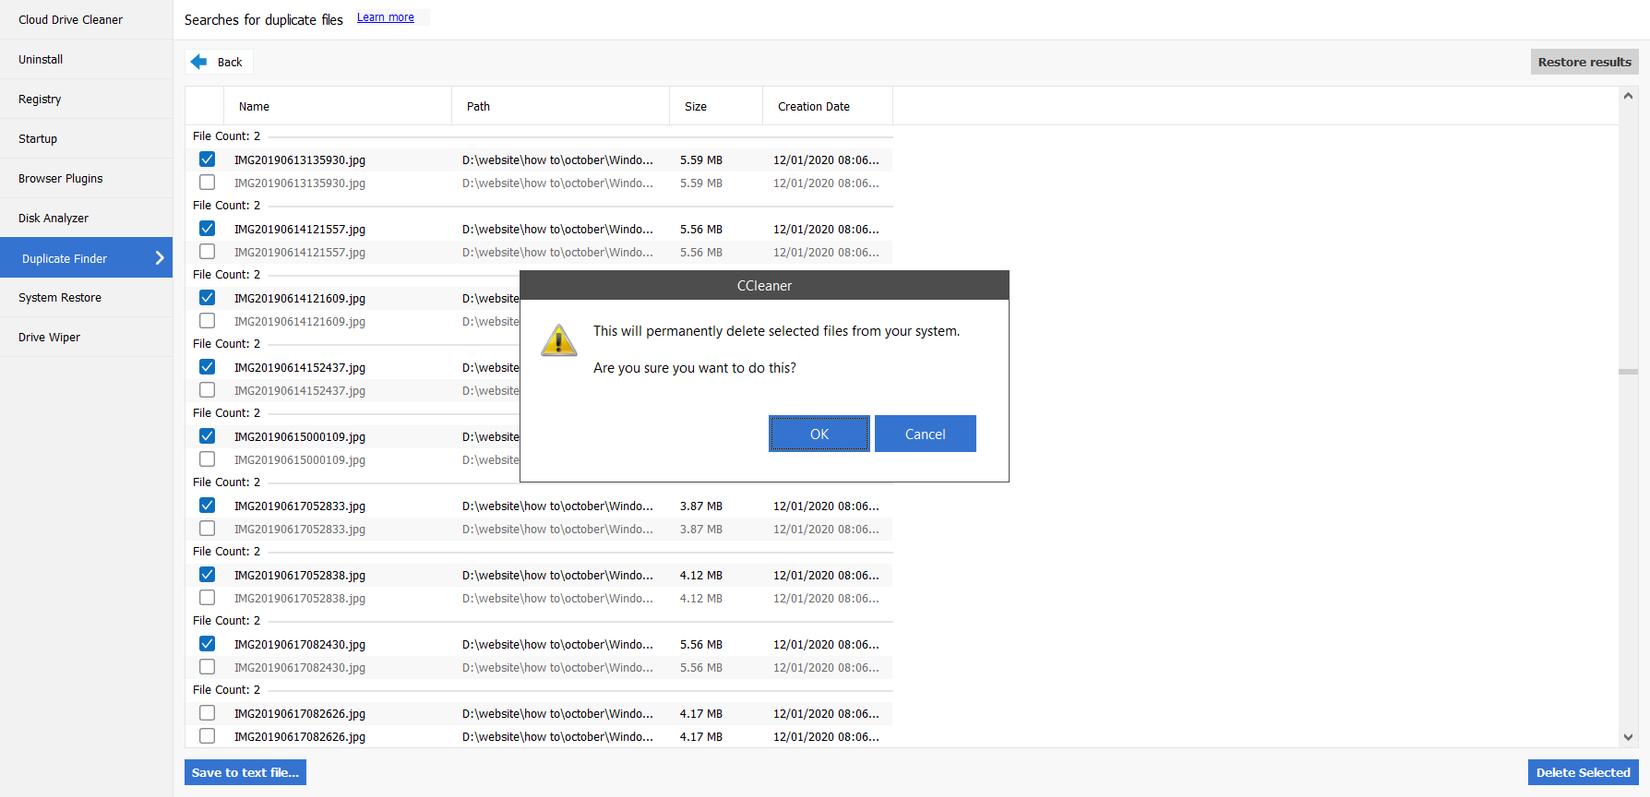The height and width of the screenshot is (797, 1650).
Task: Cancel the delete confirmation dialog
Action: pyautogui.click(x=925, y=434)
